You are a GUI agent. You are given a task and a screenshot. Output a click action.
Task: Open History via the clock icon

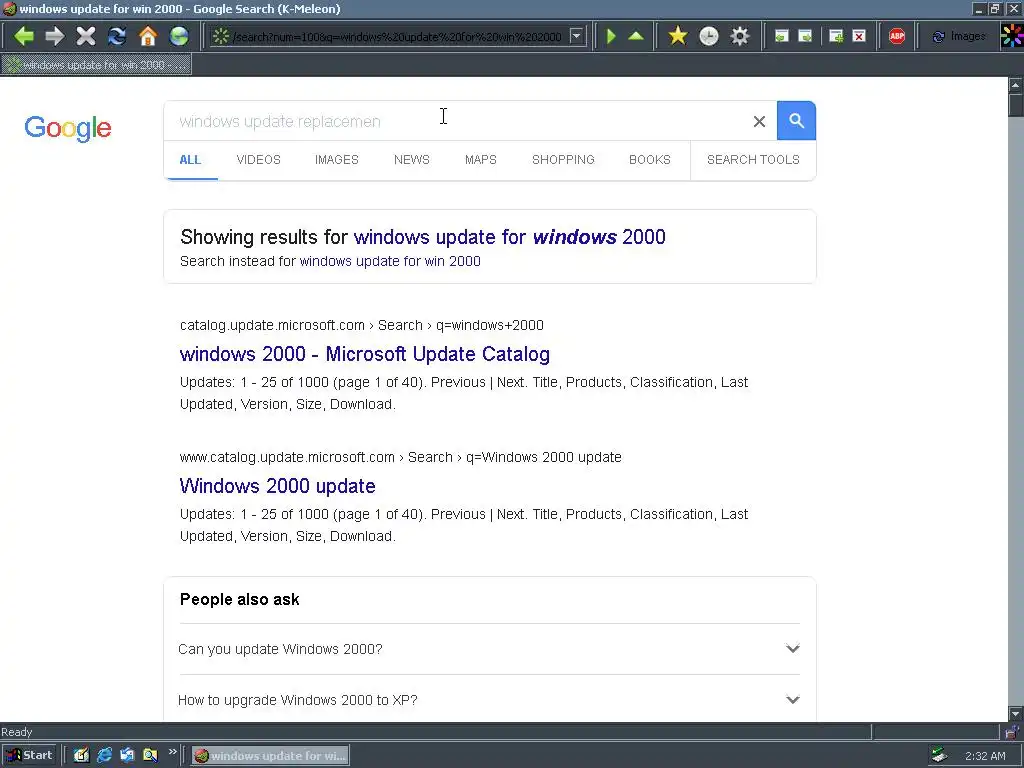coord(709,36)
